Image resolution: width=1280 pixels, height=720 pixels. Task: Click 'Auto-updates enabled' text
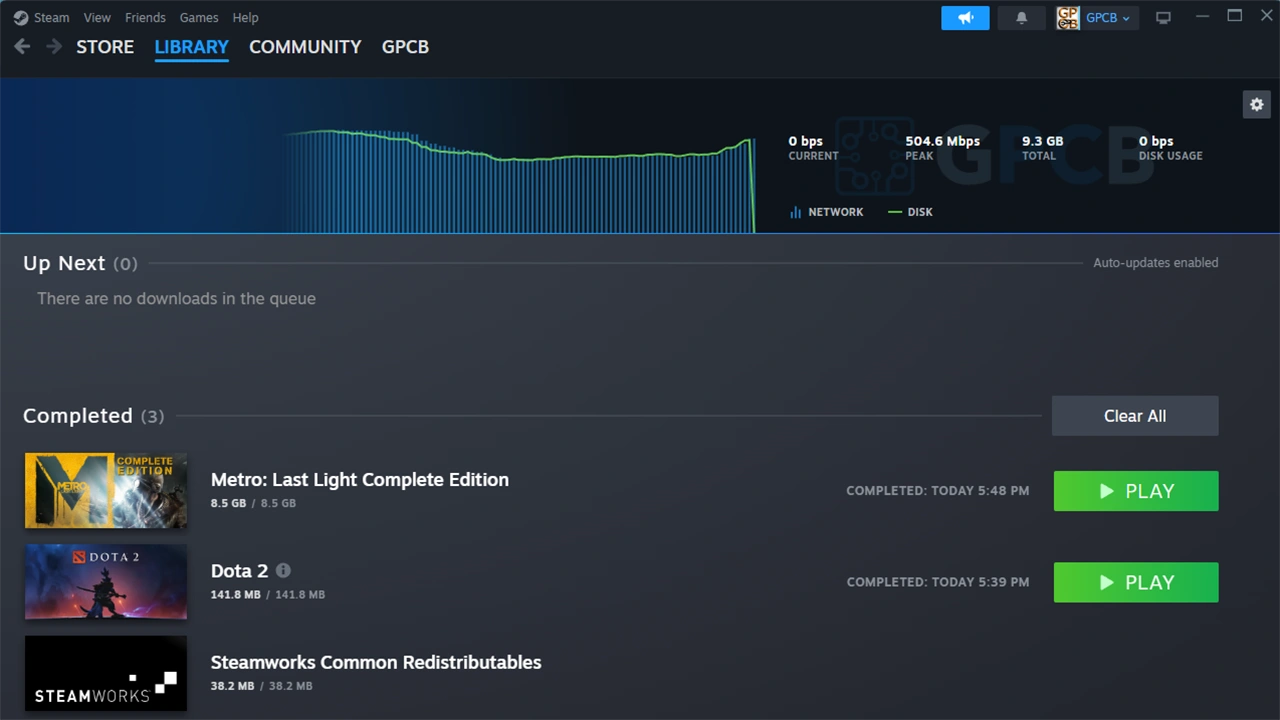click(1155, 263)
